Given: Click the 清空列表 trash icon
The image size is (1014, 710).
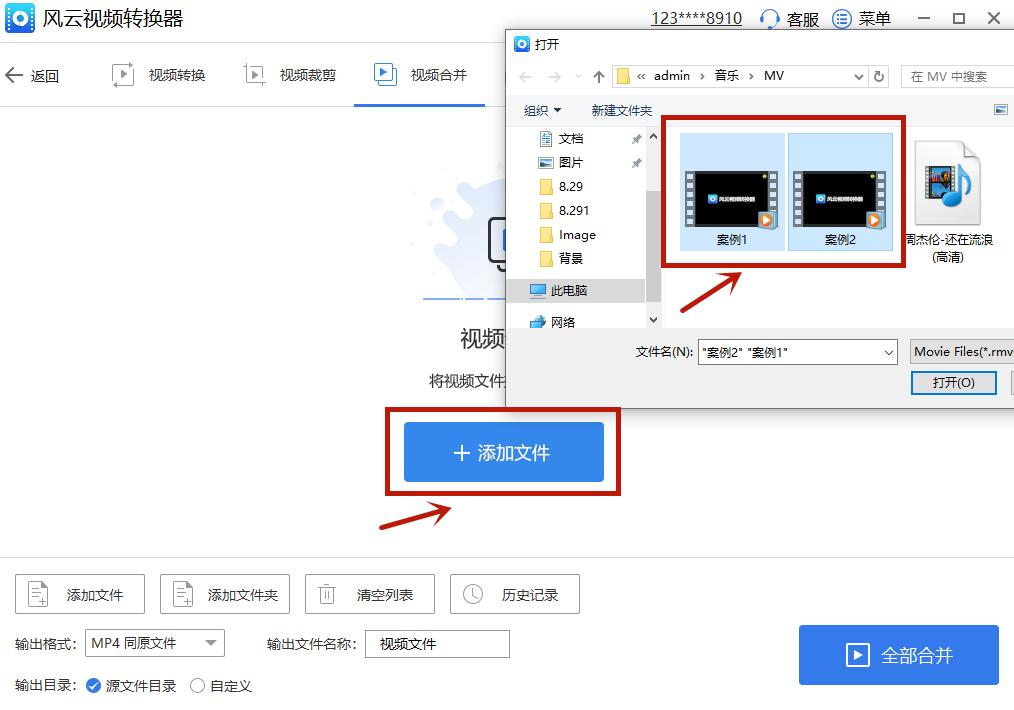Looking at the screenshot, I should 326,594.
